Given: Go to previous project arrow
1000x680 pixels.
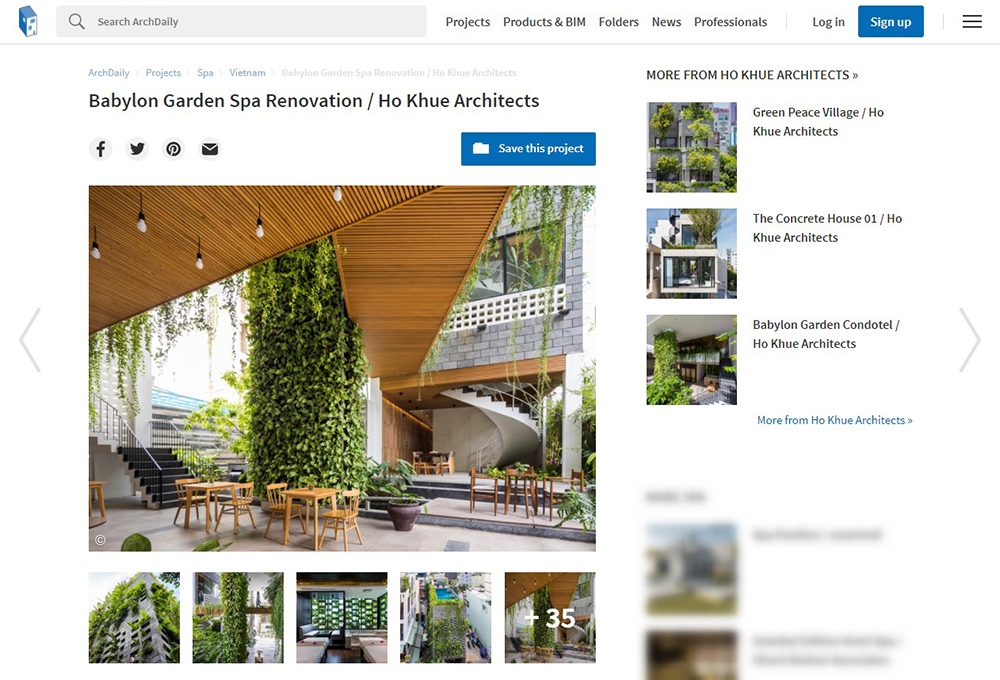Looking at the screenshot, I should pyautogui.click(x=30, y=340).
